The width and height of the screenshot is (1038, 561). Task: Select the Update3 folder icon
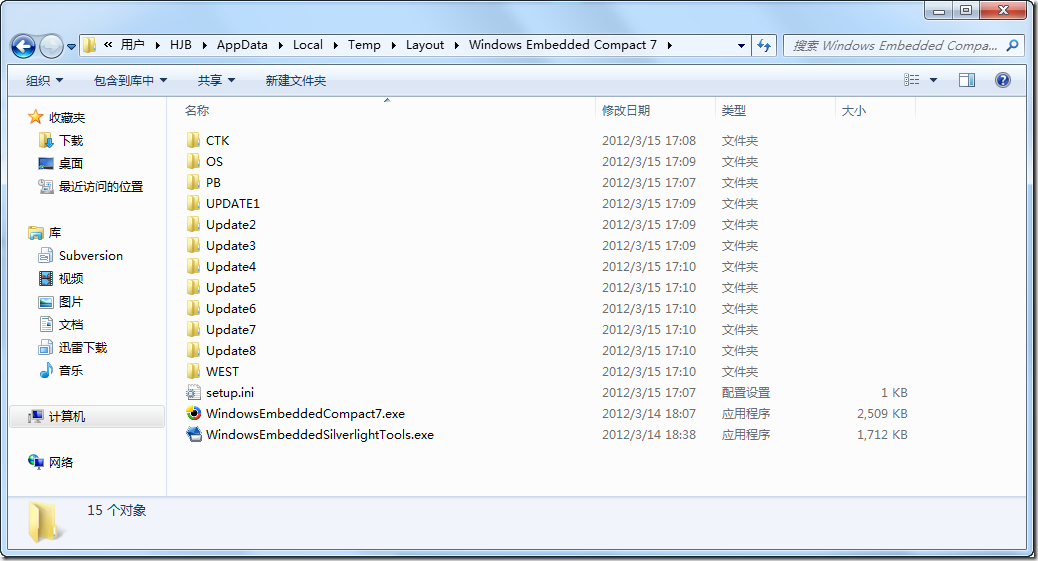(193, 246)
